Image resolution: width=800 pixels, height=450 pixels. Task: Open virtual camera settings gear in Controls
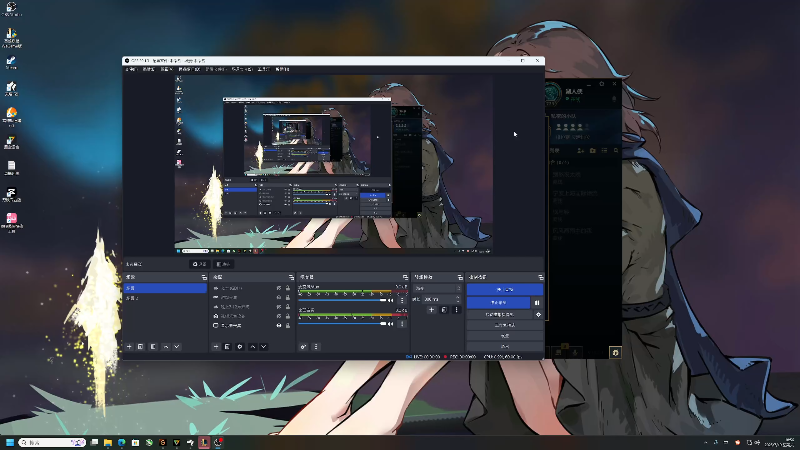(x=538, y=315)
